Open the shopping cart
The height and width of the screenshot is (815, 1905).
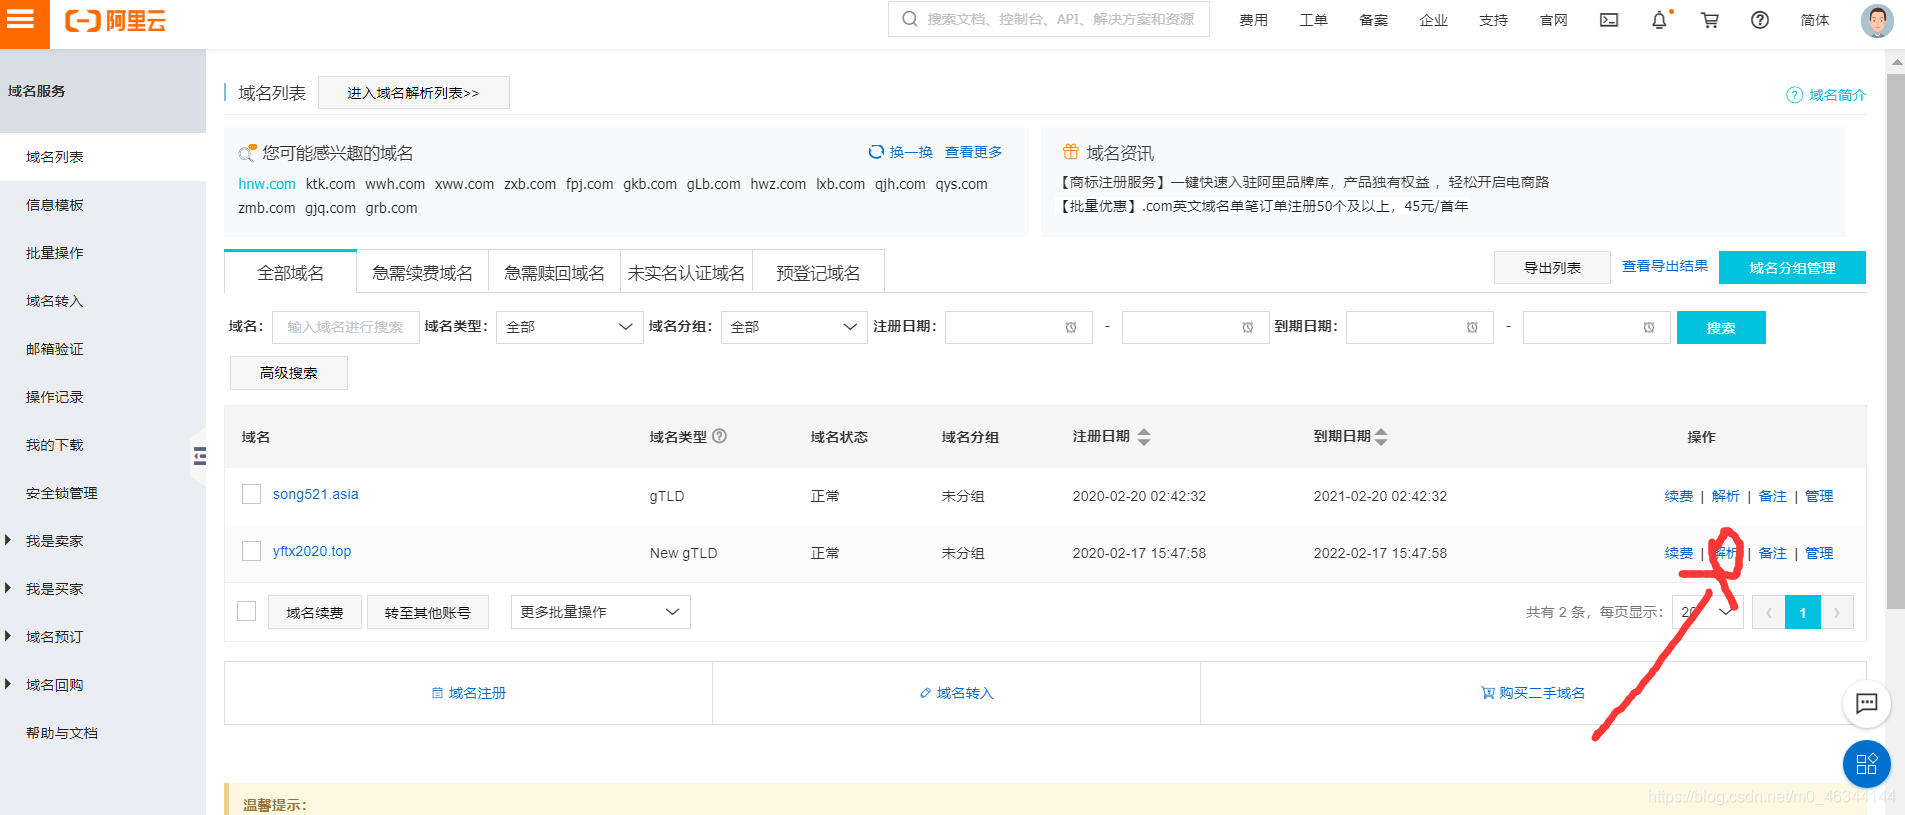tap(1710, 20)
